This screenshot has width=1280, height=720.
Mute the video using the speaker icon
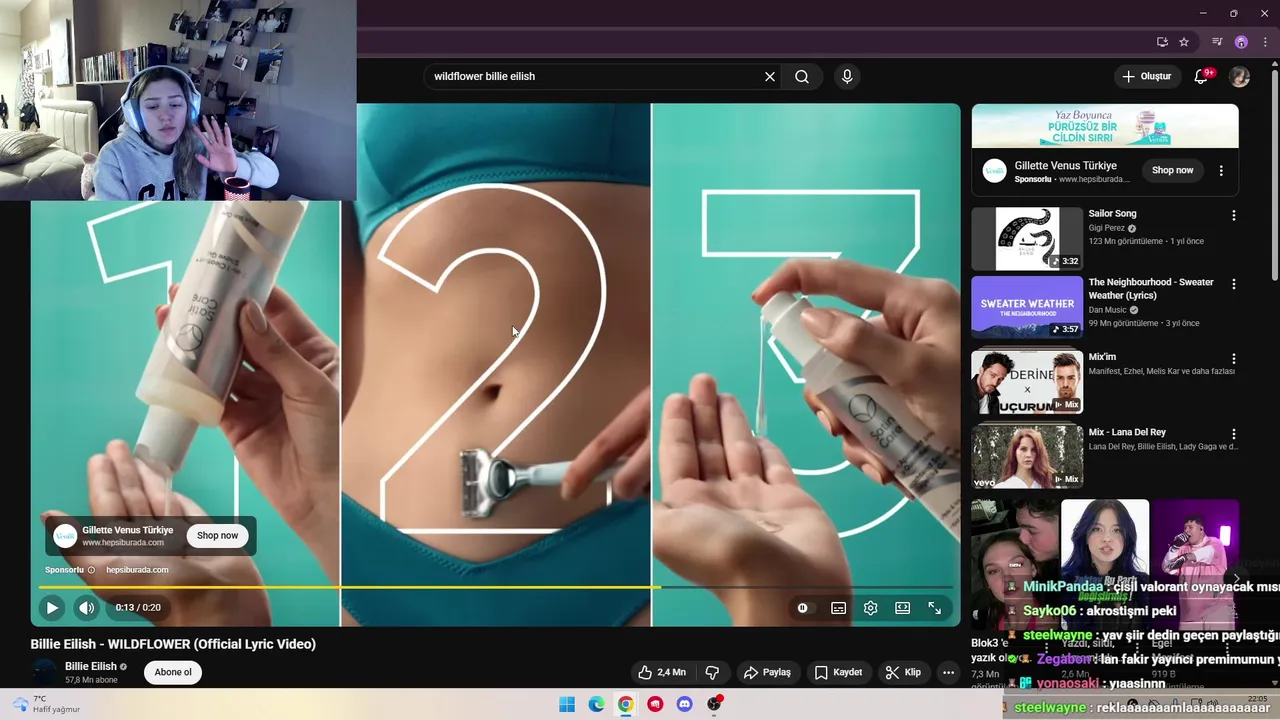click(87, 607)
